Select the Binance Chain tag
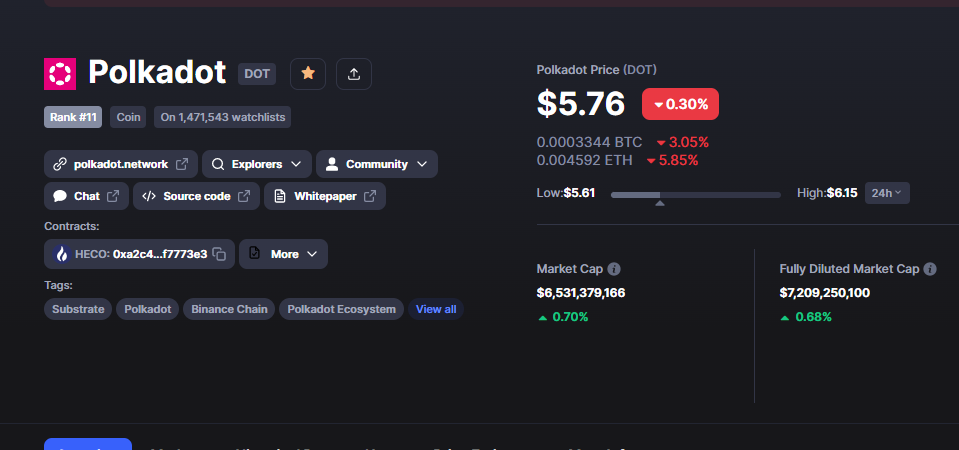This screenshot has width=959, height=450. (229, 309)
